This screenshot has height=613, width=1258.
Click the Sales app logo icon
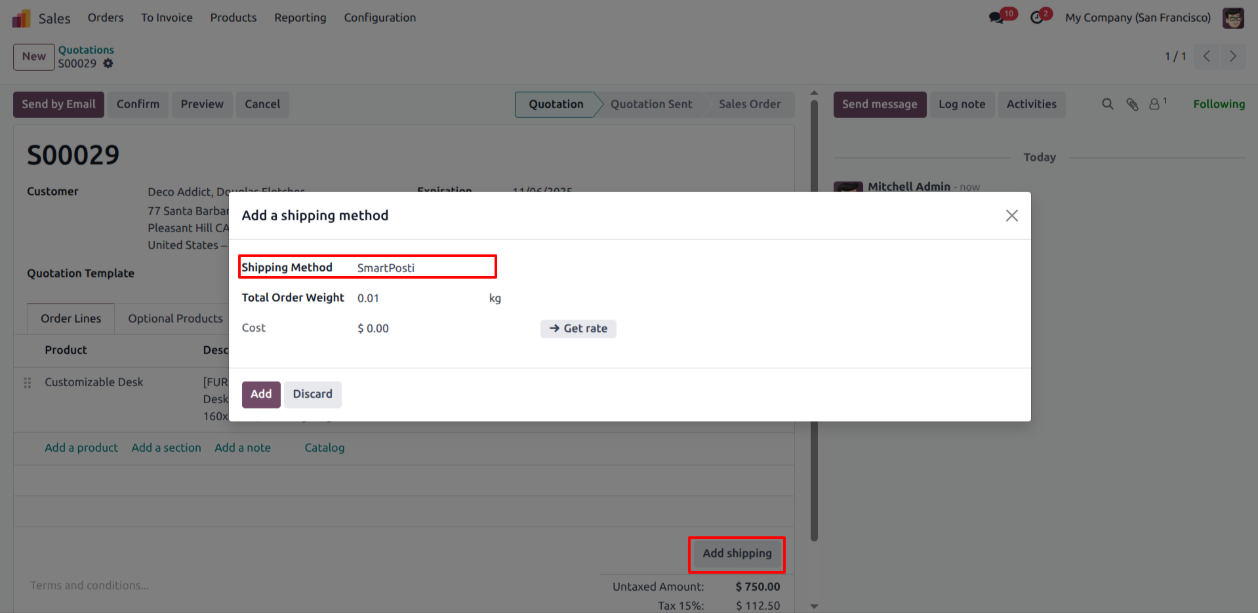(x=21, y=18)
